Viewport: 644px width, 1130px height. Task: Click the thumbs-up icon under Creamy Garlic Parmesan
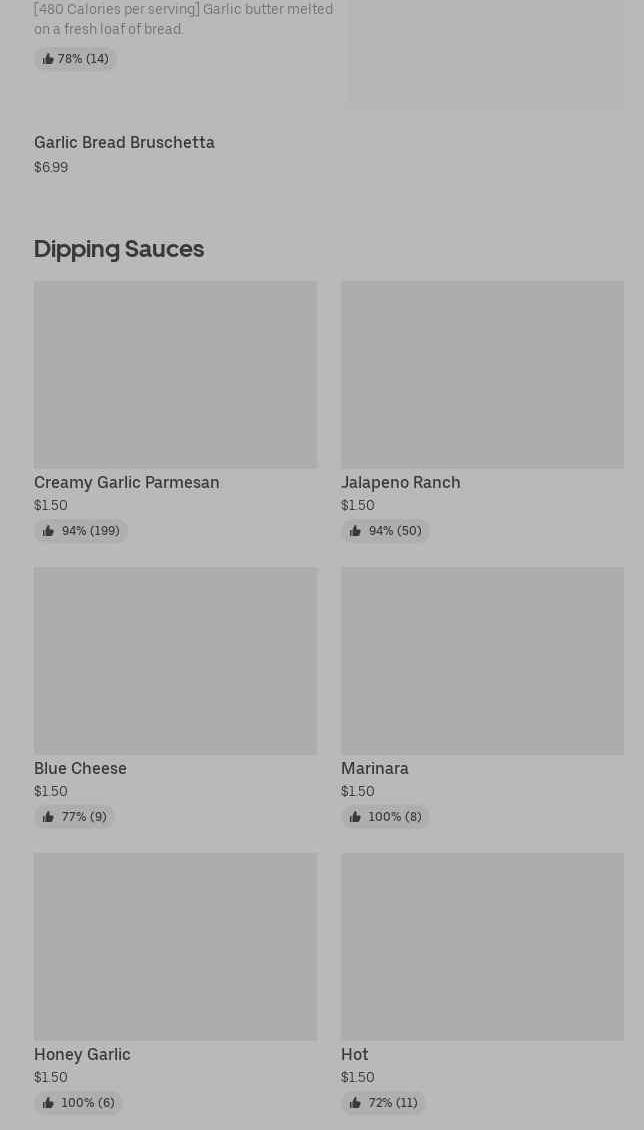pyautogui.click(x=48, y=531)
